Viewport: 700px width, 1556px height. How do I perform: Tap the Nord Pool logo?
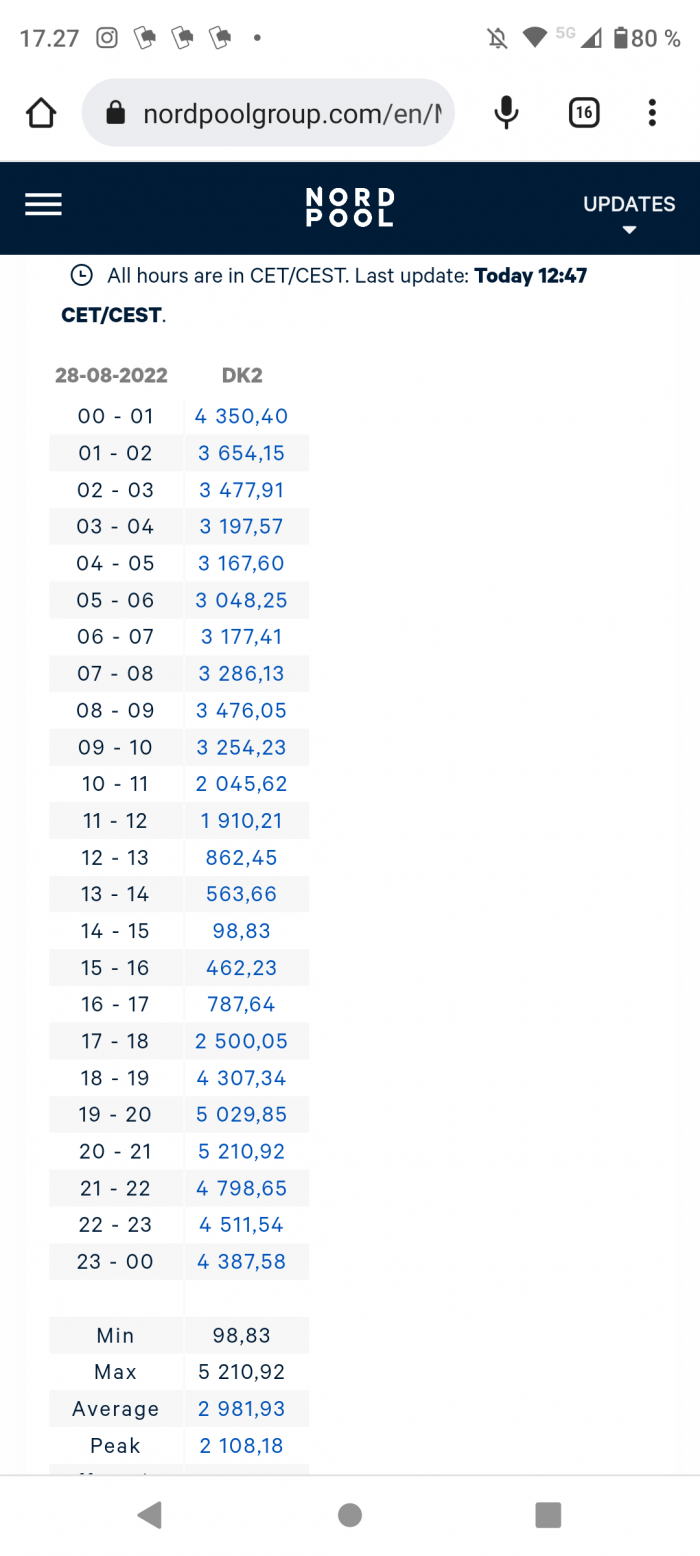coord(350,207)
